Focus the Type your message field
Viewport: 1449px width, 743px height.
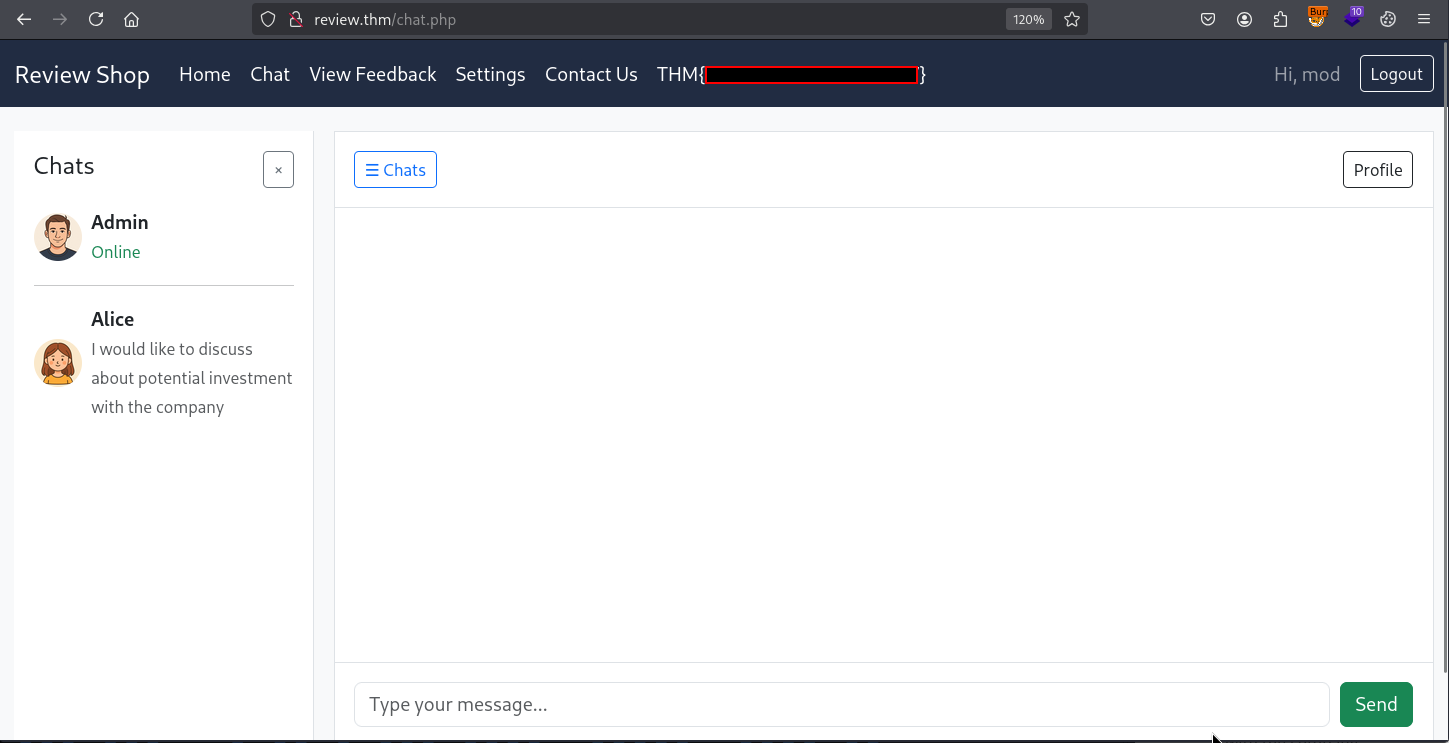point(841,704)
